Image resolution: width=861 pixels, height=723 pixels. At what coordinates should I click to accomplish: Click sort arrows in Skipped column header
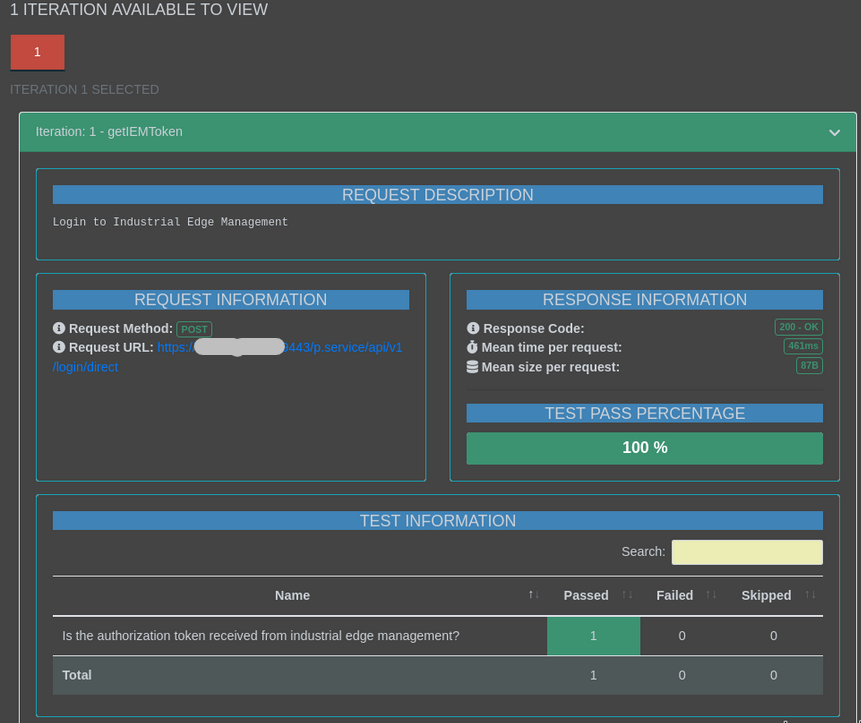point(810,595)
